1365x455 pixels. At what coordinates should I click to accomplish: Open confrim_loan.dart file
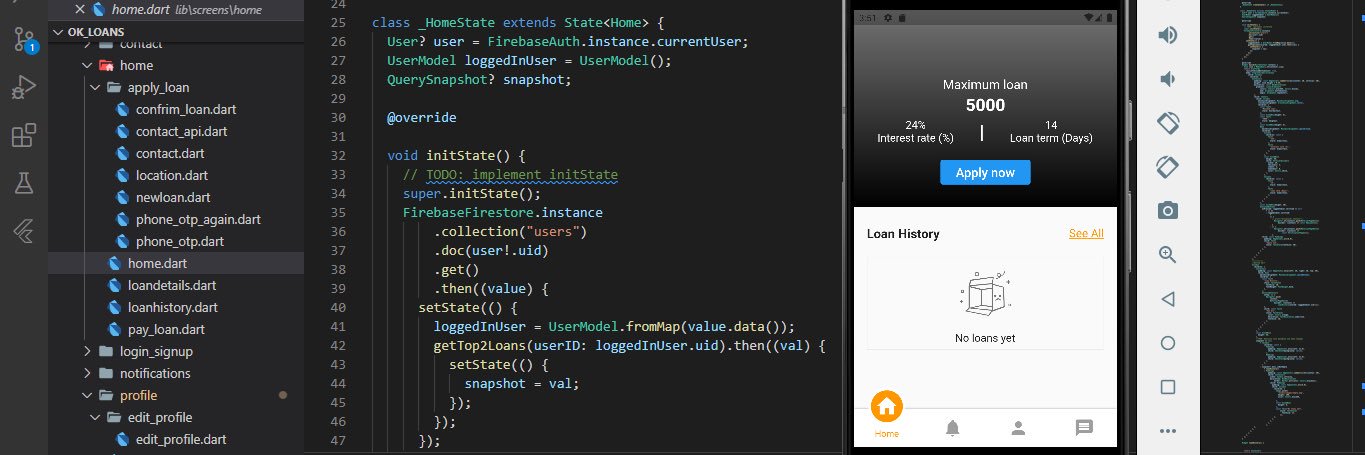coord(186,109)
